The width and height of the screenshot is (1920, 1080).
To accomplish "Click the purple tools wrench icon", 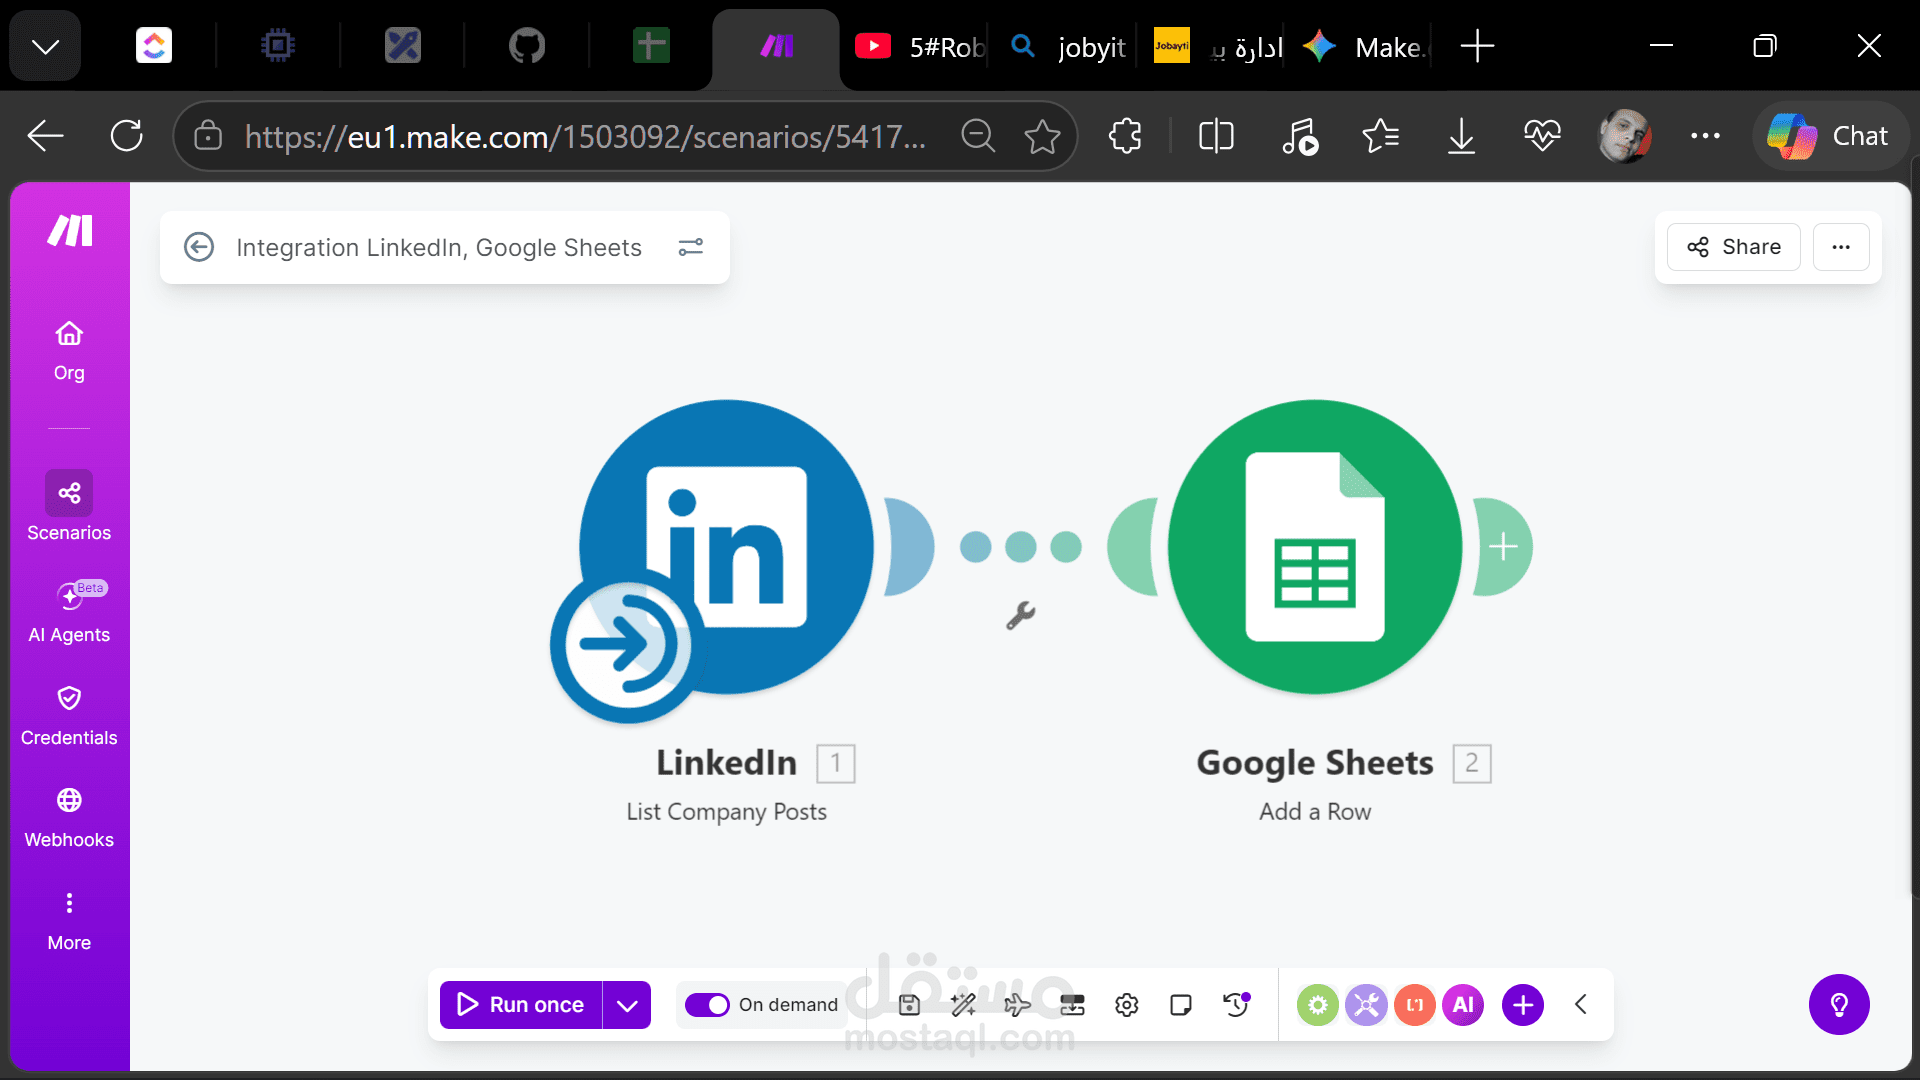I will pyautogui.click(x=1366, y=1004).
